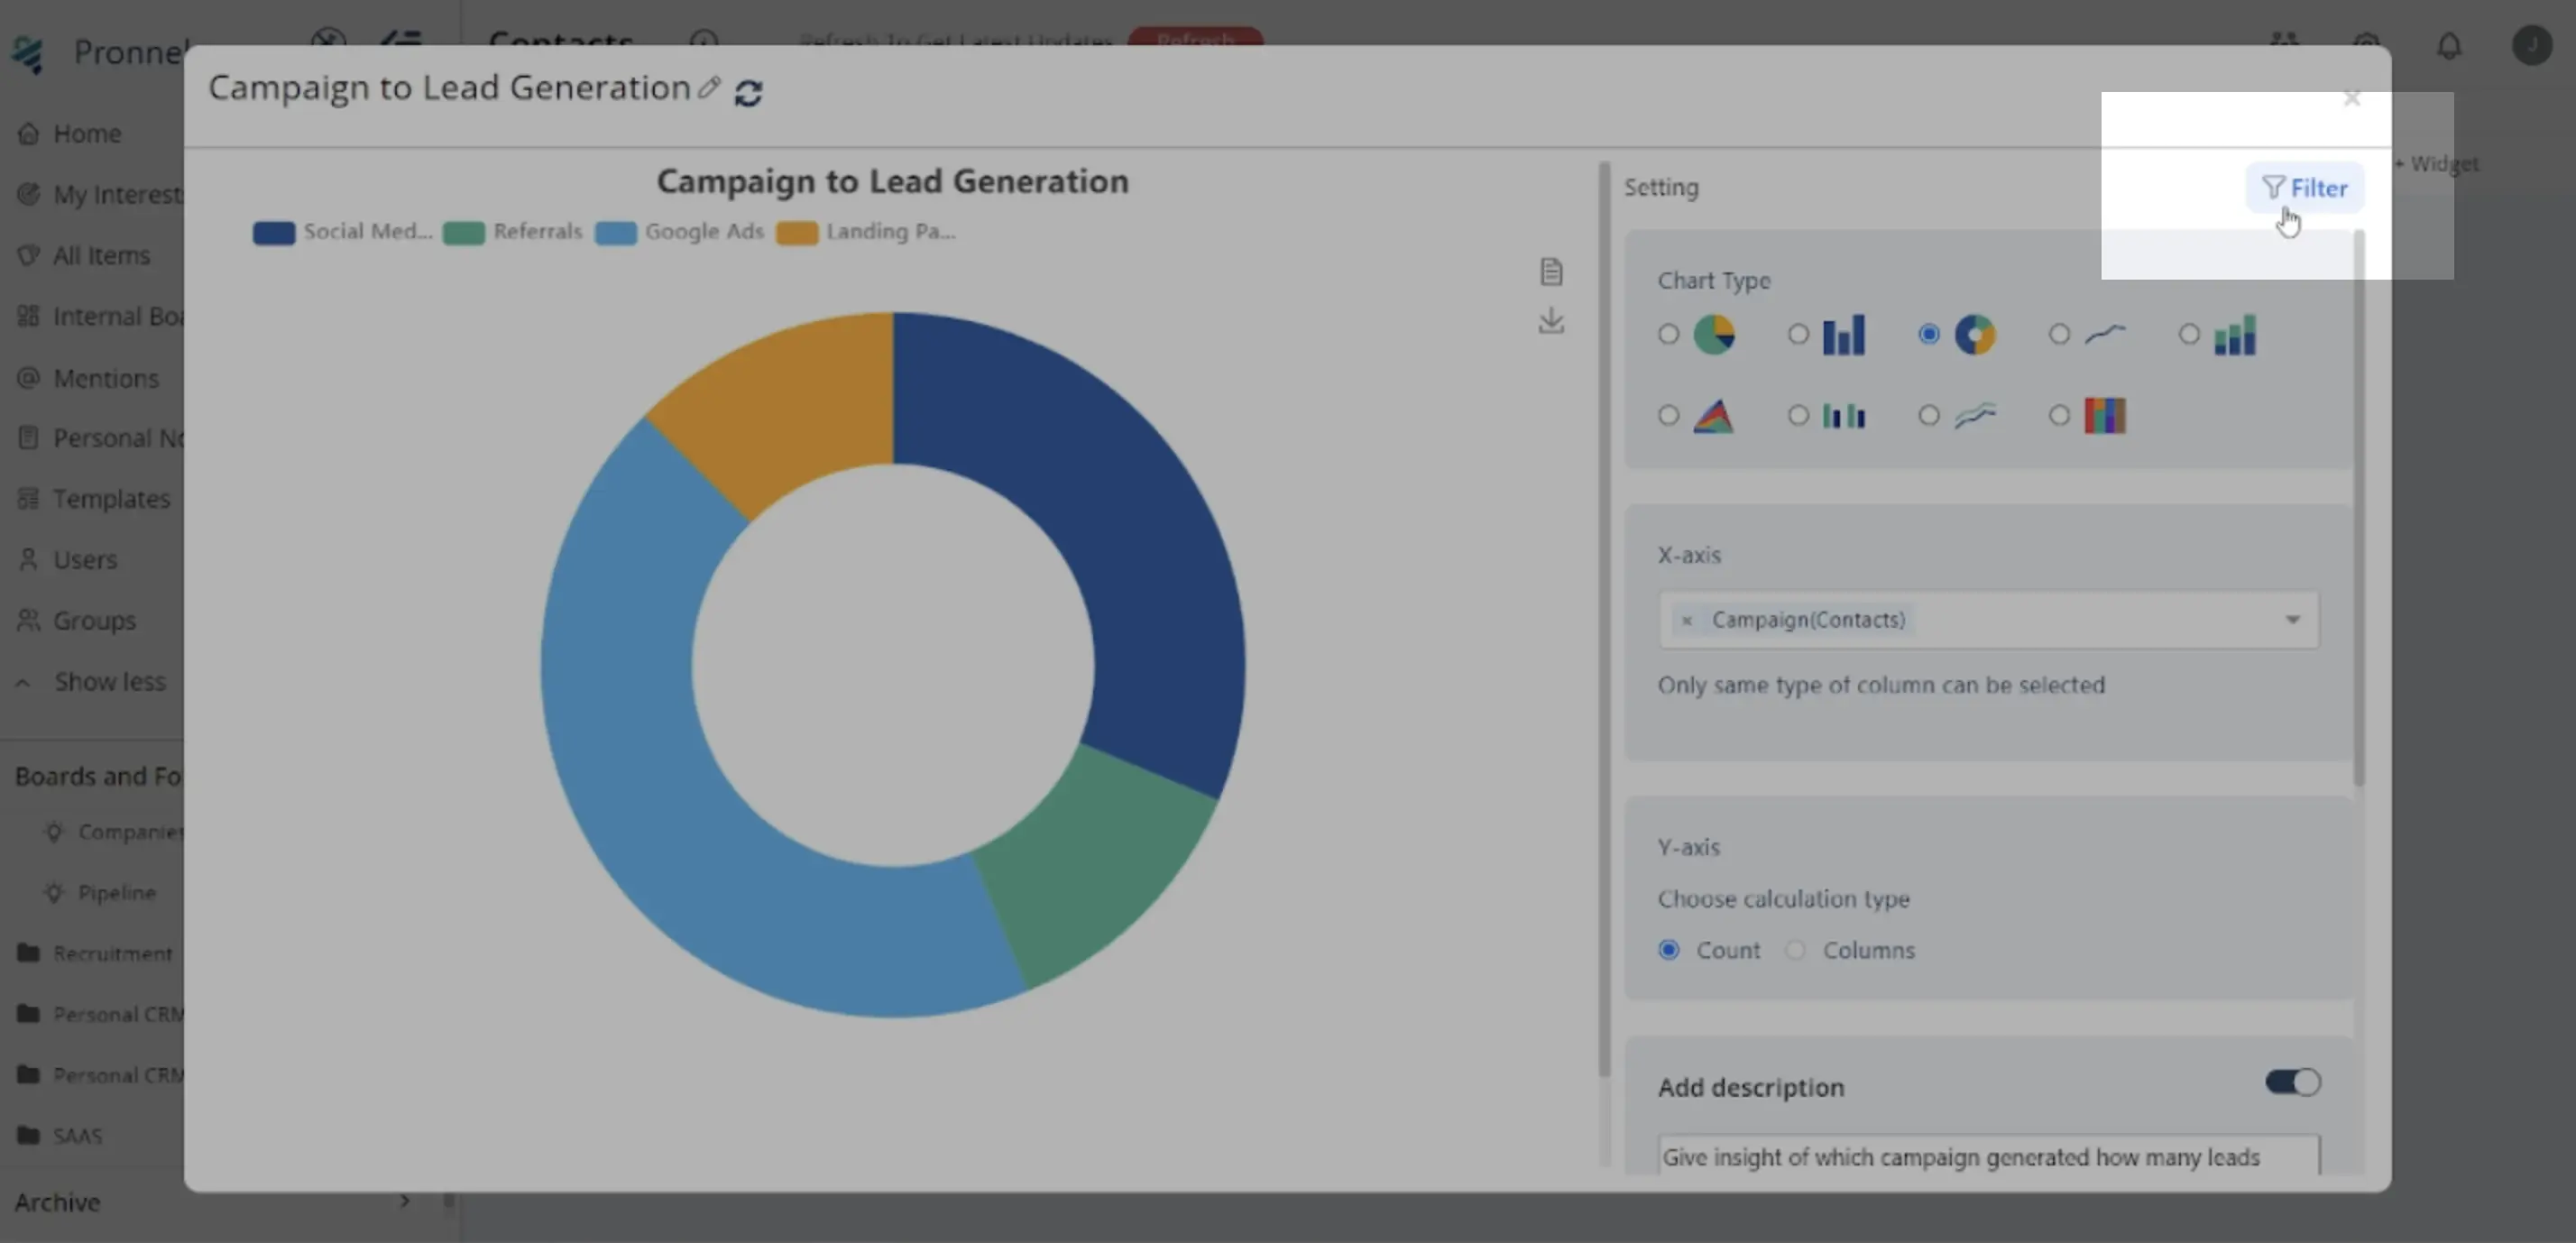The height and width of the screenshot is (1243, 2576).
Task: Open Internal Board in the sidebar
Action: click(x=98, y=317)
